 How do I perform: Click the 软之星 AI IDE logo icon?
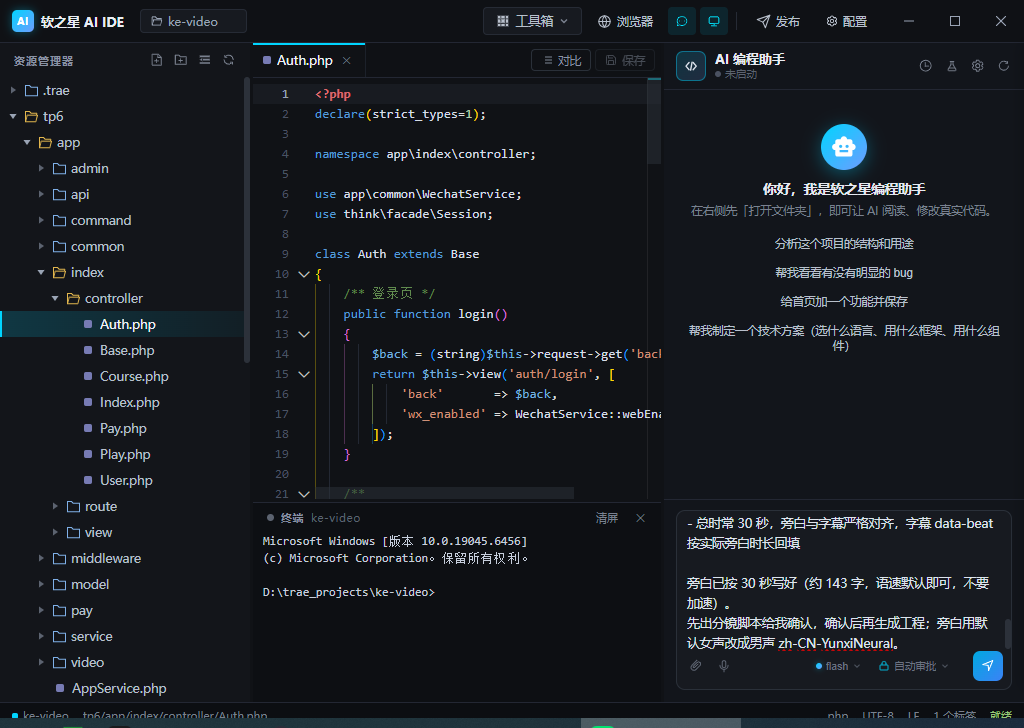(23, 22)
